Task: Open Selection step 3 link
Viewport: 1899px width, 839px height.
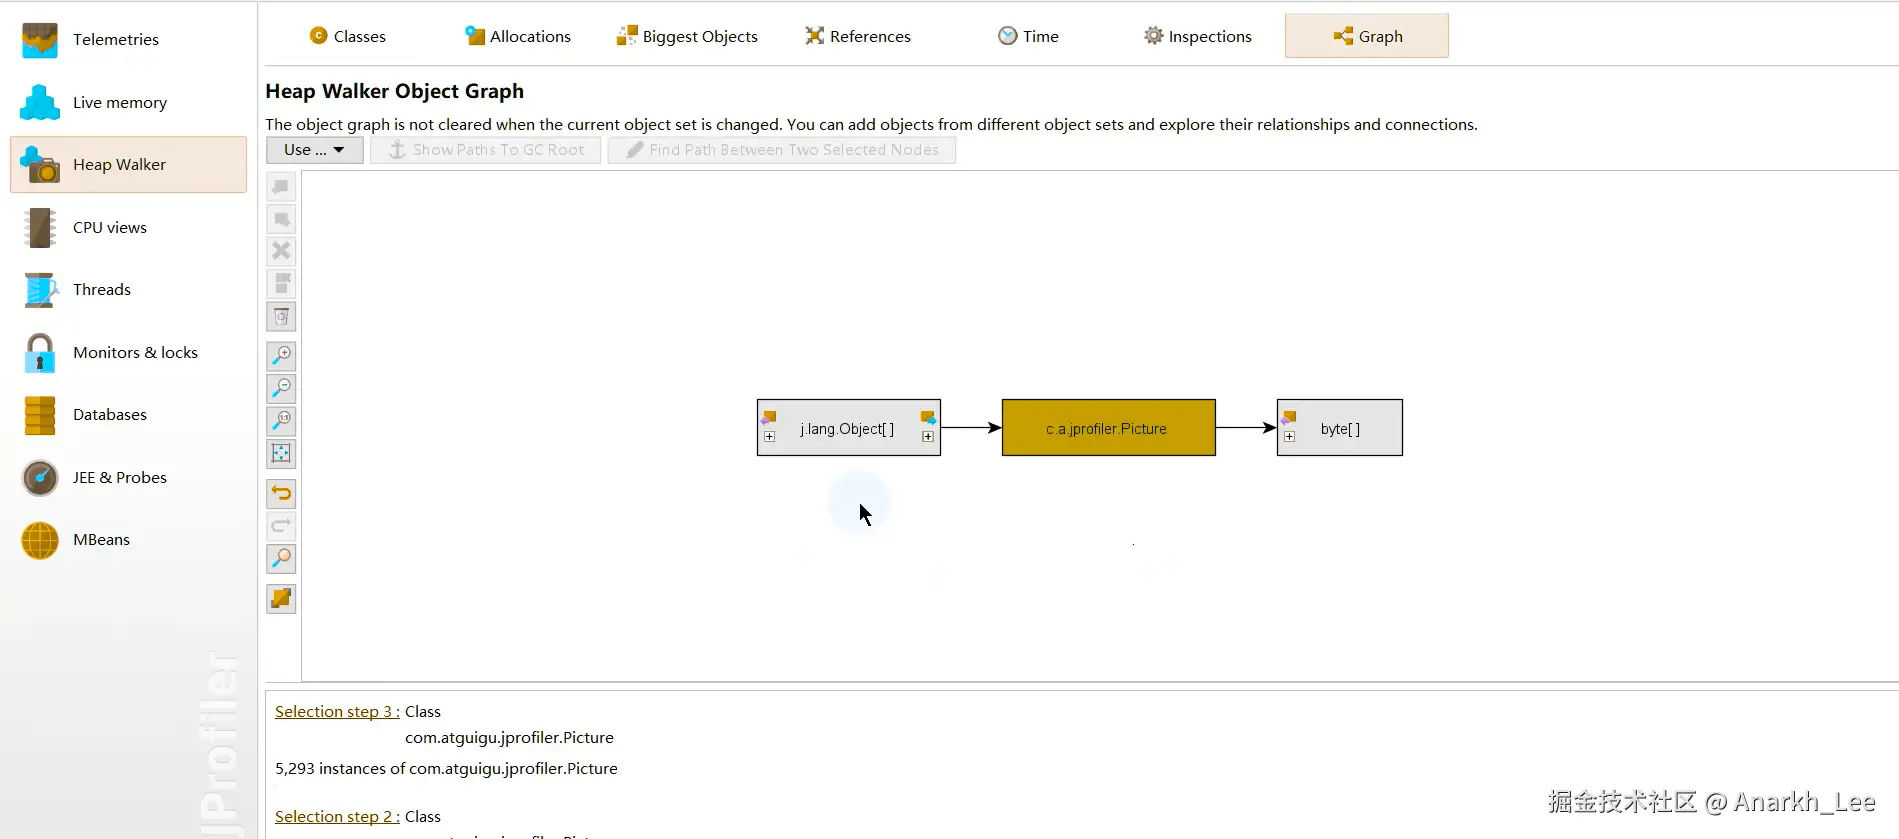Action: click(x=337, y=712)
